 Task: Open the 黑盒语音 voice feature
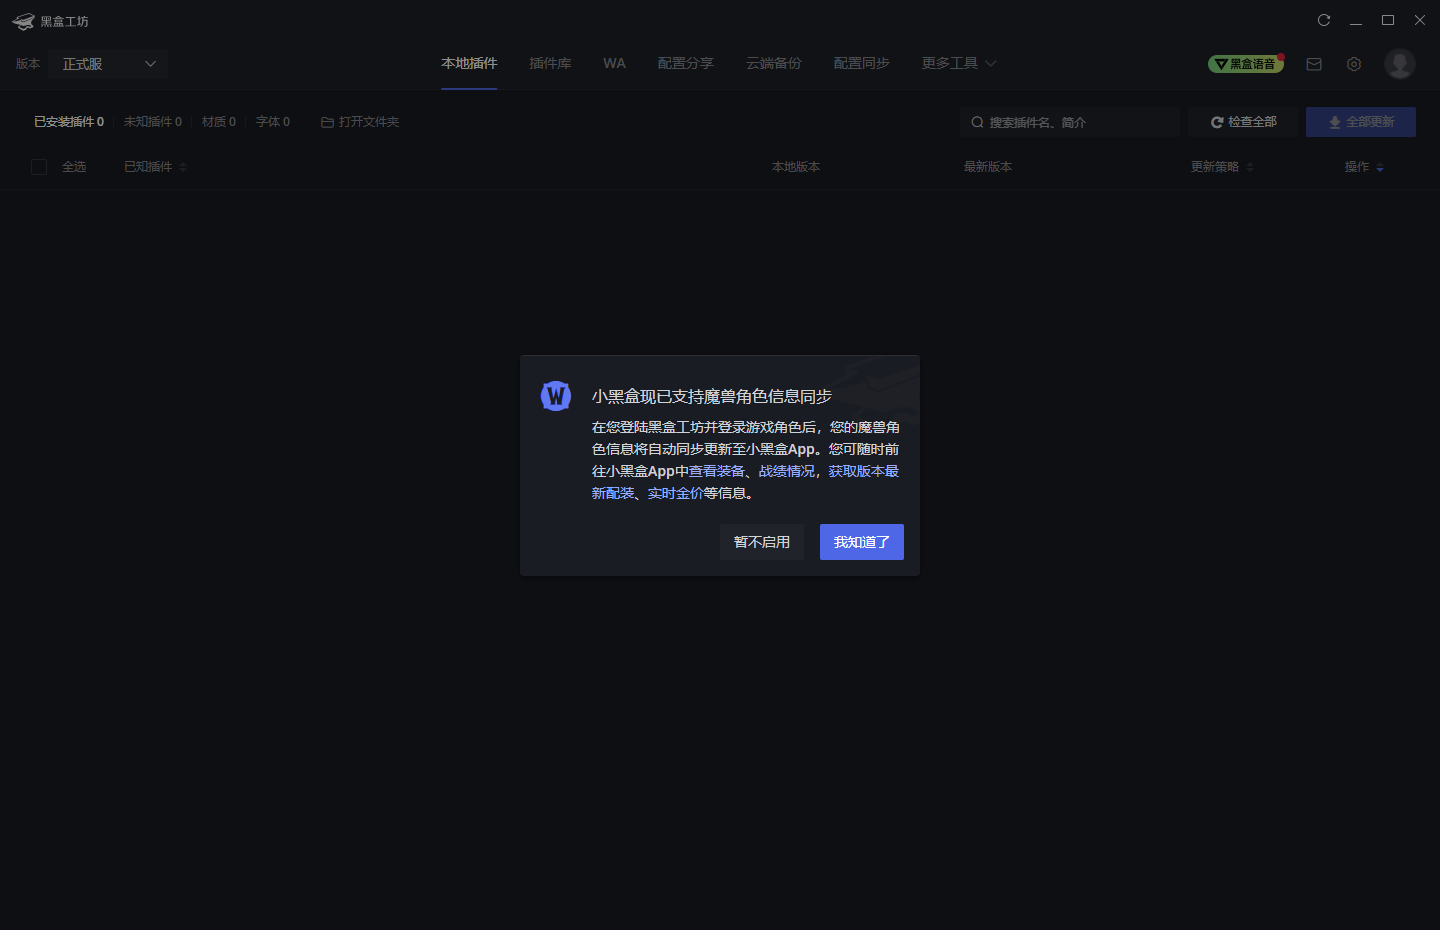pos(1246,62)
